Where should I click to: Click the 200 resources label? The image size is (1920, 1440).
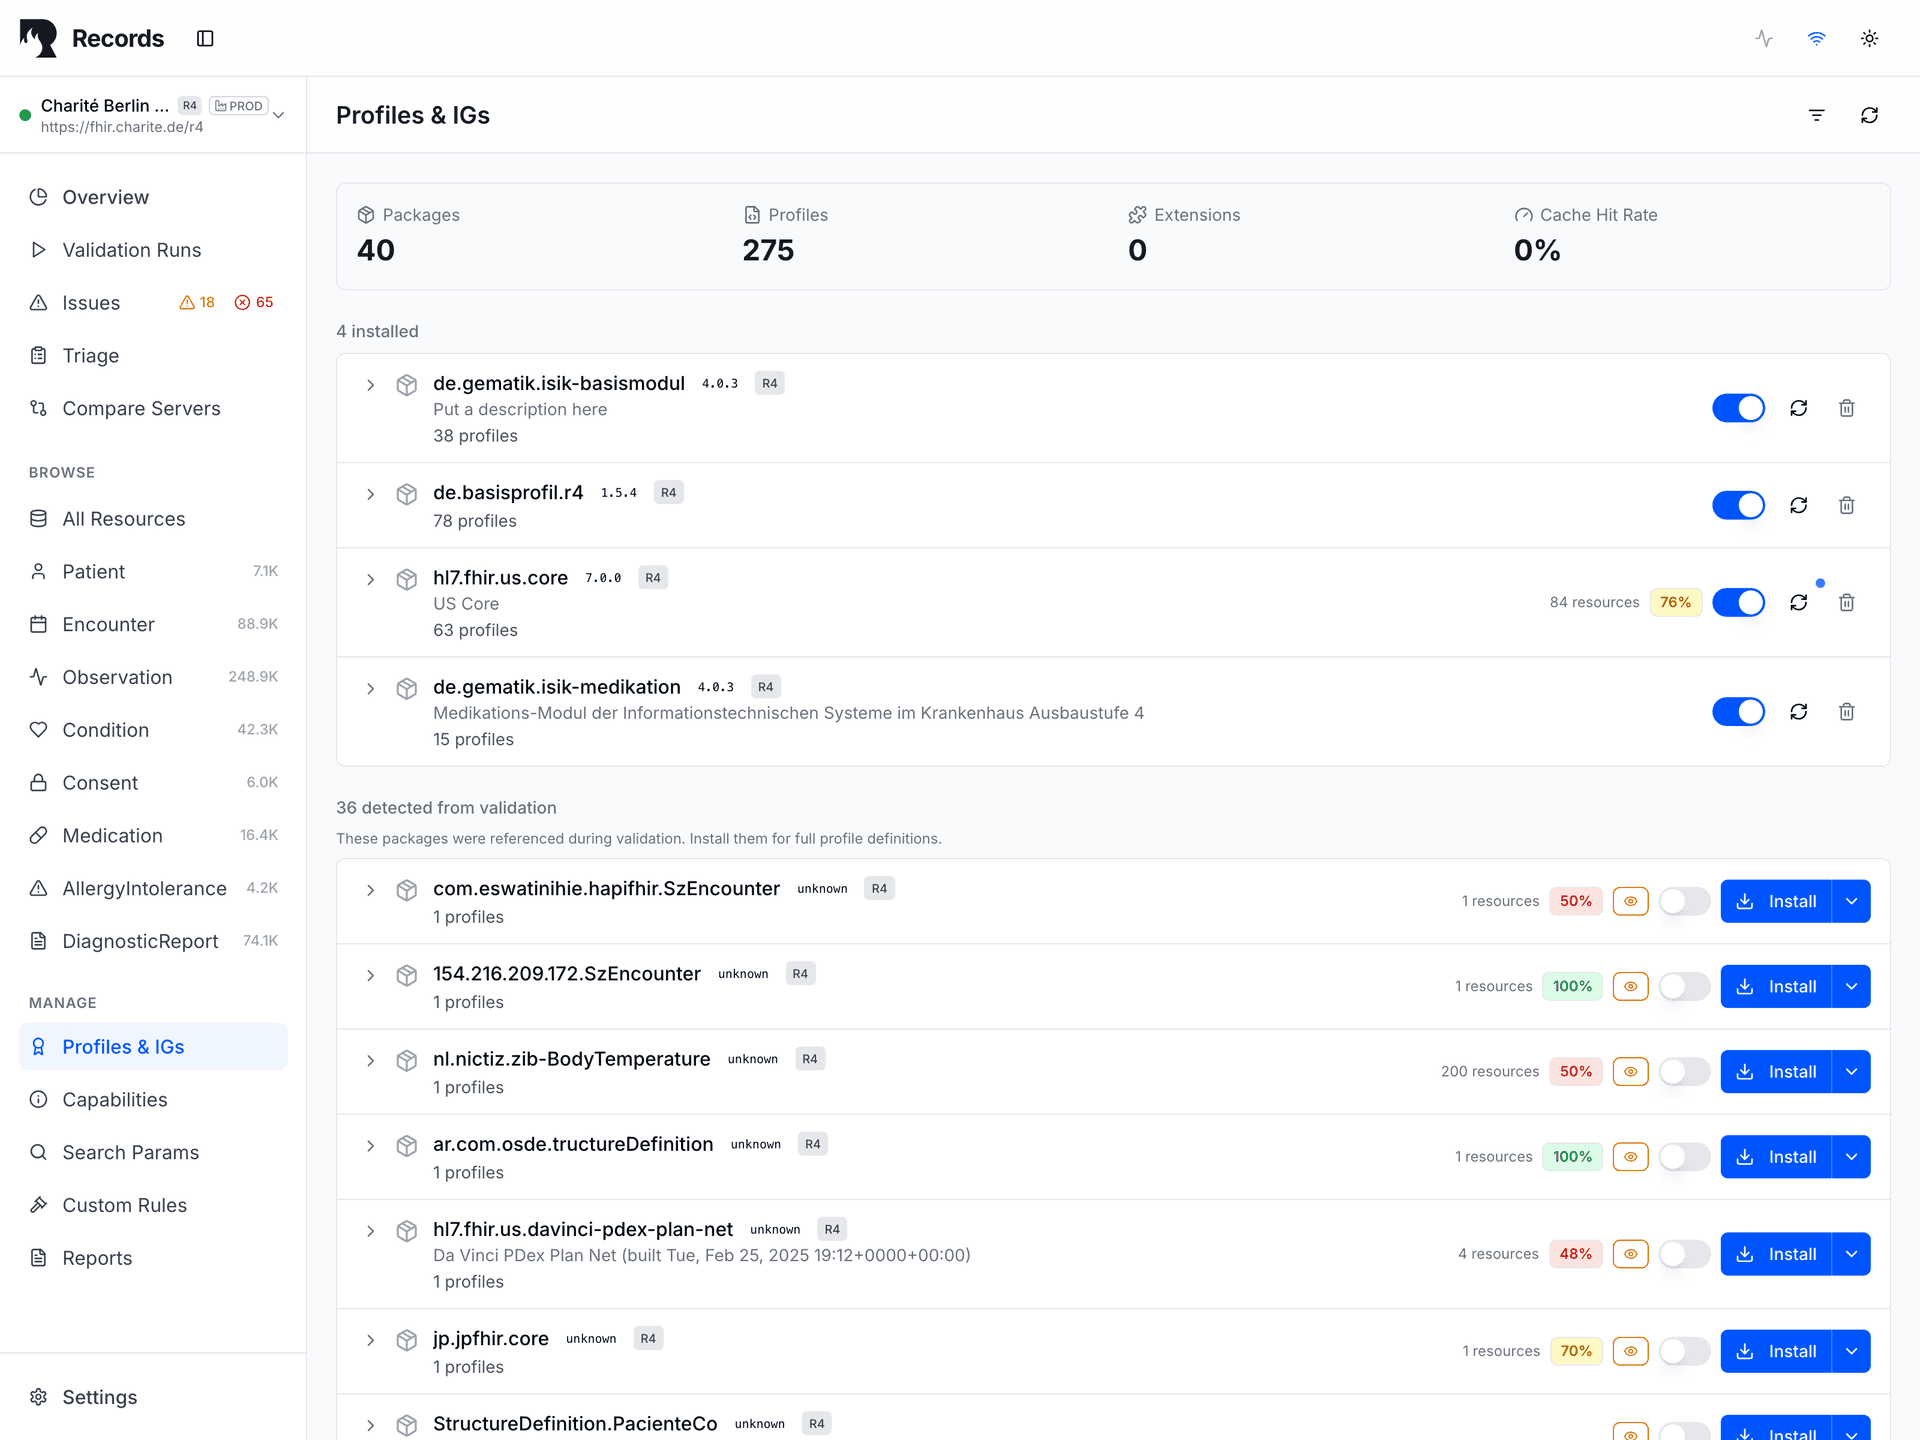point(1490,1071)
